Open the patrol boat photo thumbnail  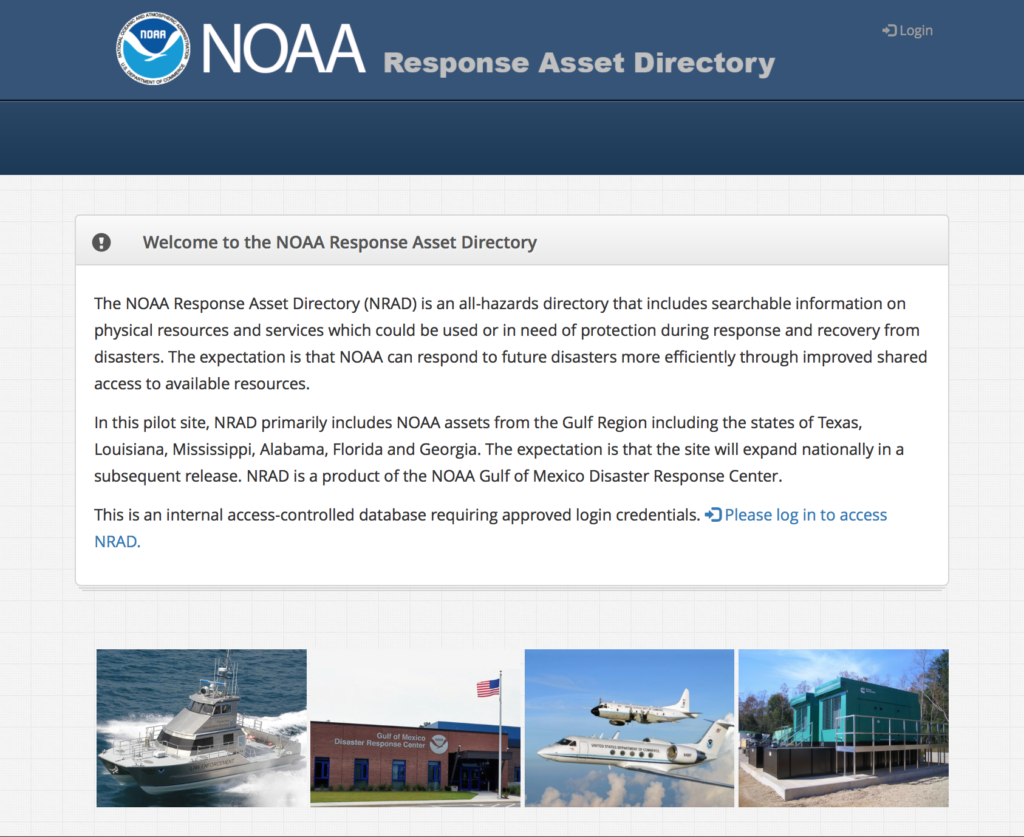tap(202, 728)
